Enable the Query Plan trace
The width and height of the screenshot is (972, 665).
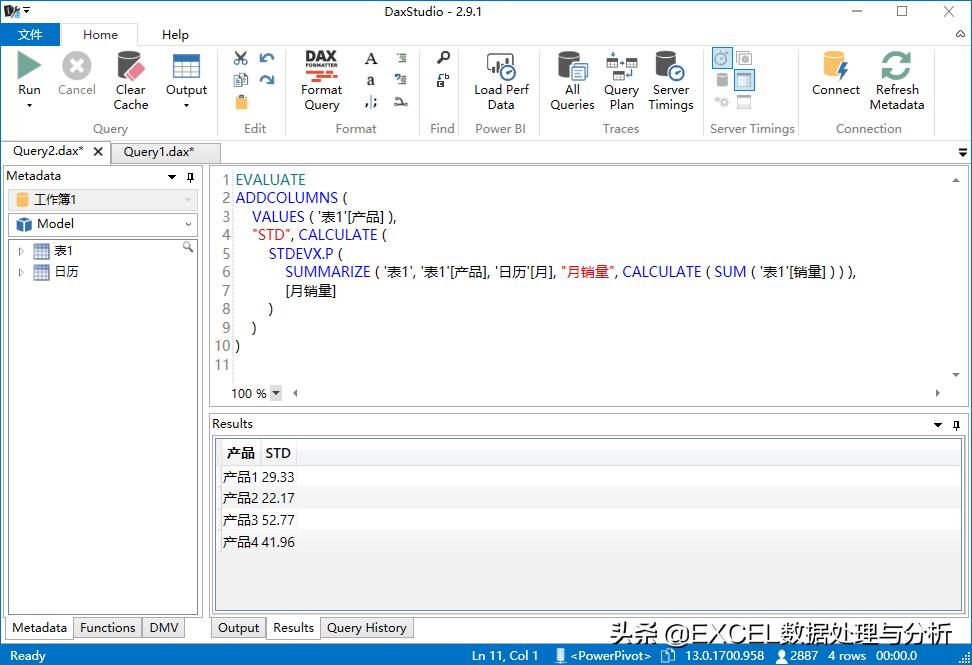[621, 81]
